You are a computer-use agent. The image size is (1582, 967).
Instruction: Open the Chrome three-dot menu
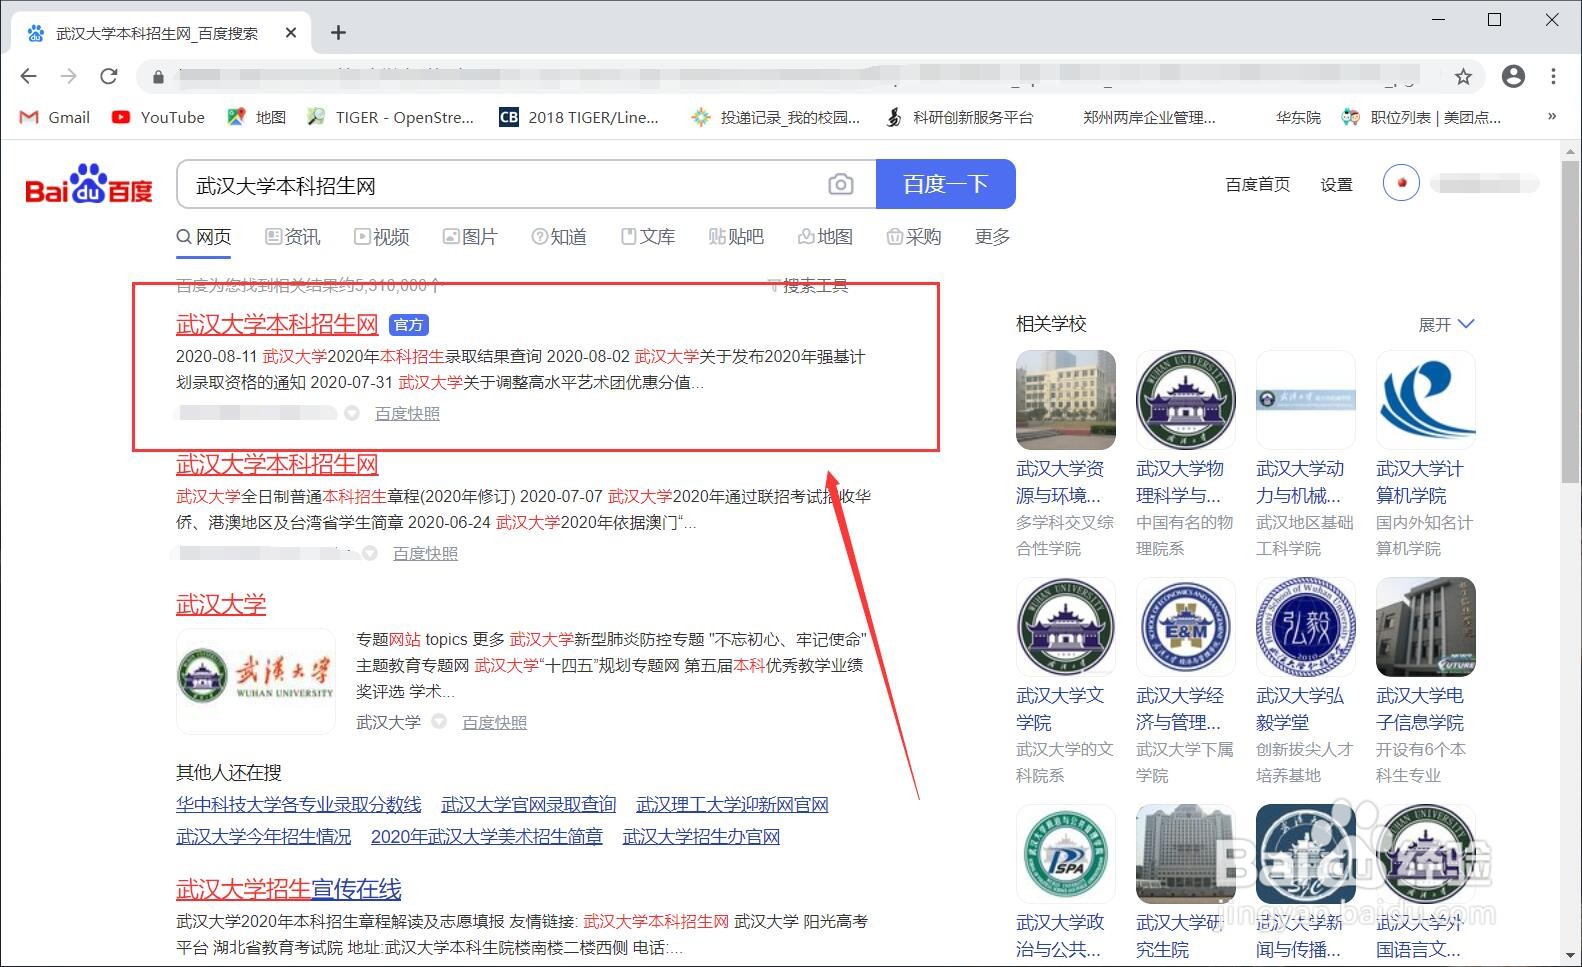(1553, 76)
